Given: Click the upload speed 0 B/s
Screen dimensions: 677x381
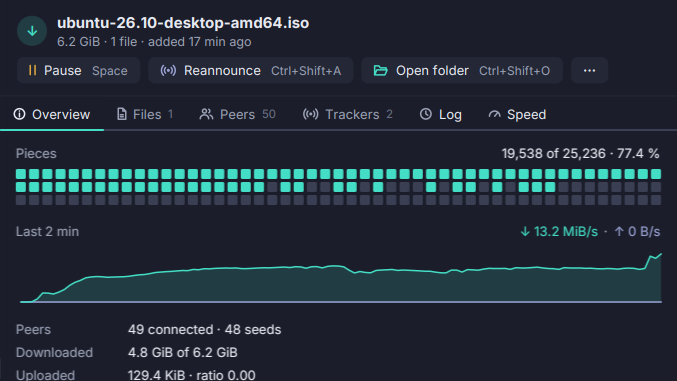Looking at the screenshot, I should pos(637,232).
